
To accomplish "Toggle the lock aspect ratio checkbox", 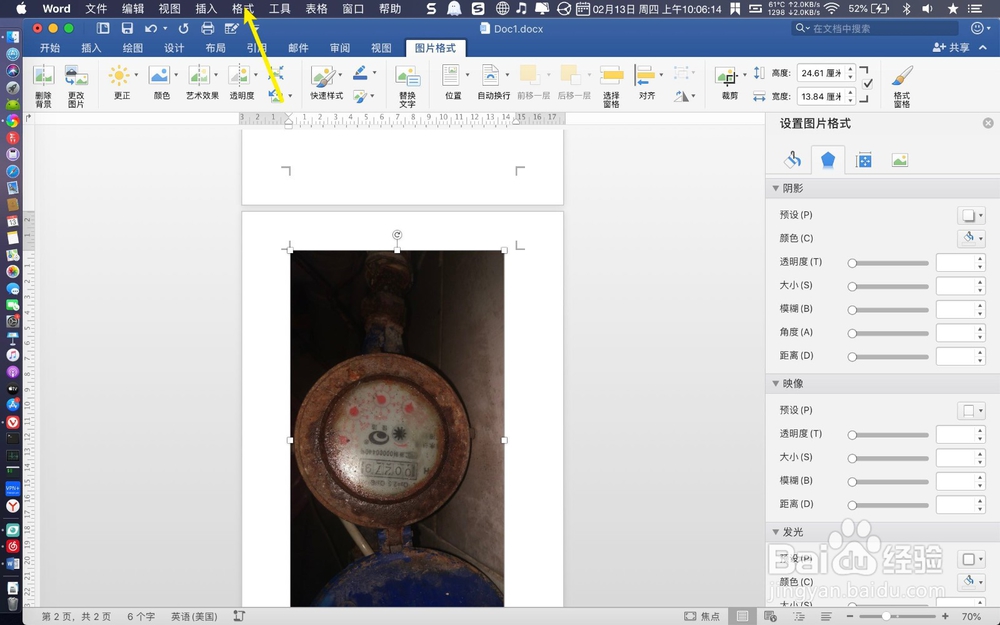I will tap(867, 84).
